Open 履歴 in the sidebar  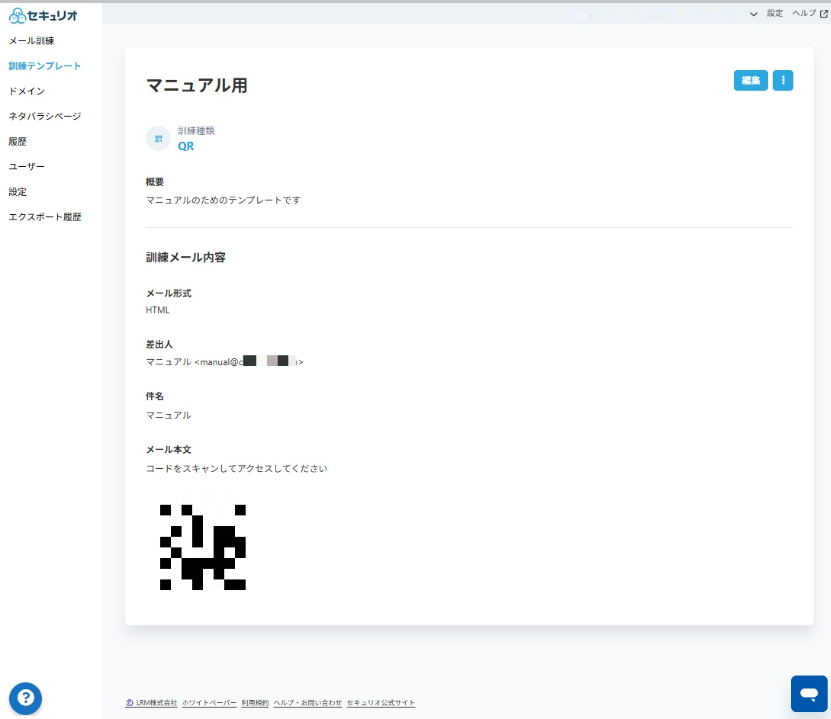tap(17, 141)
